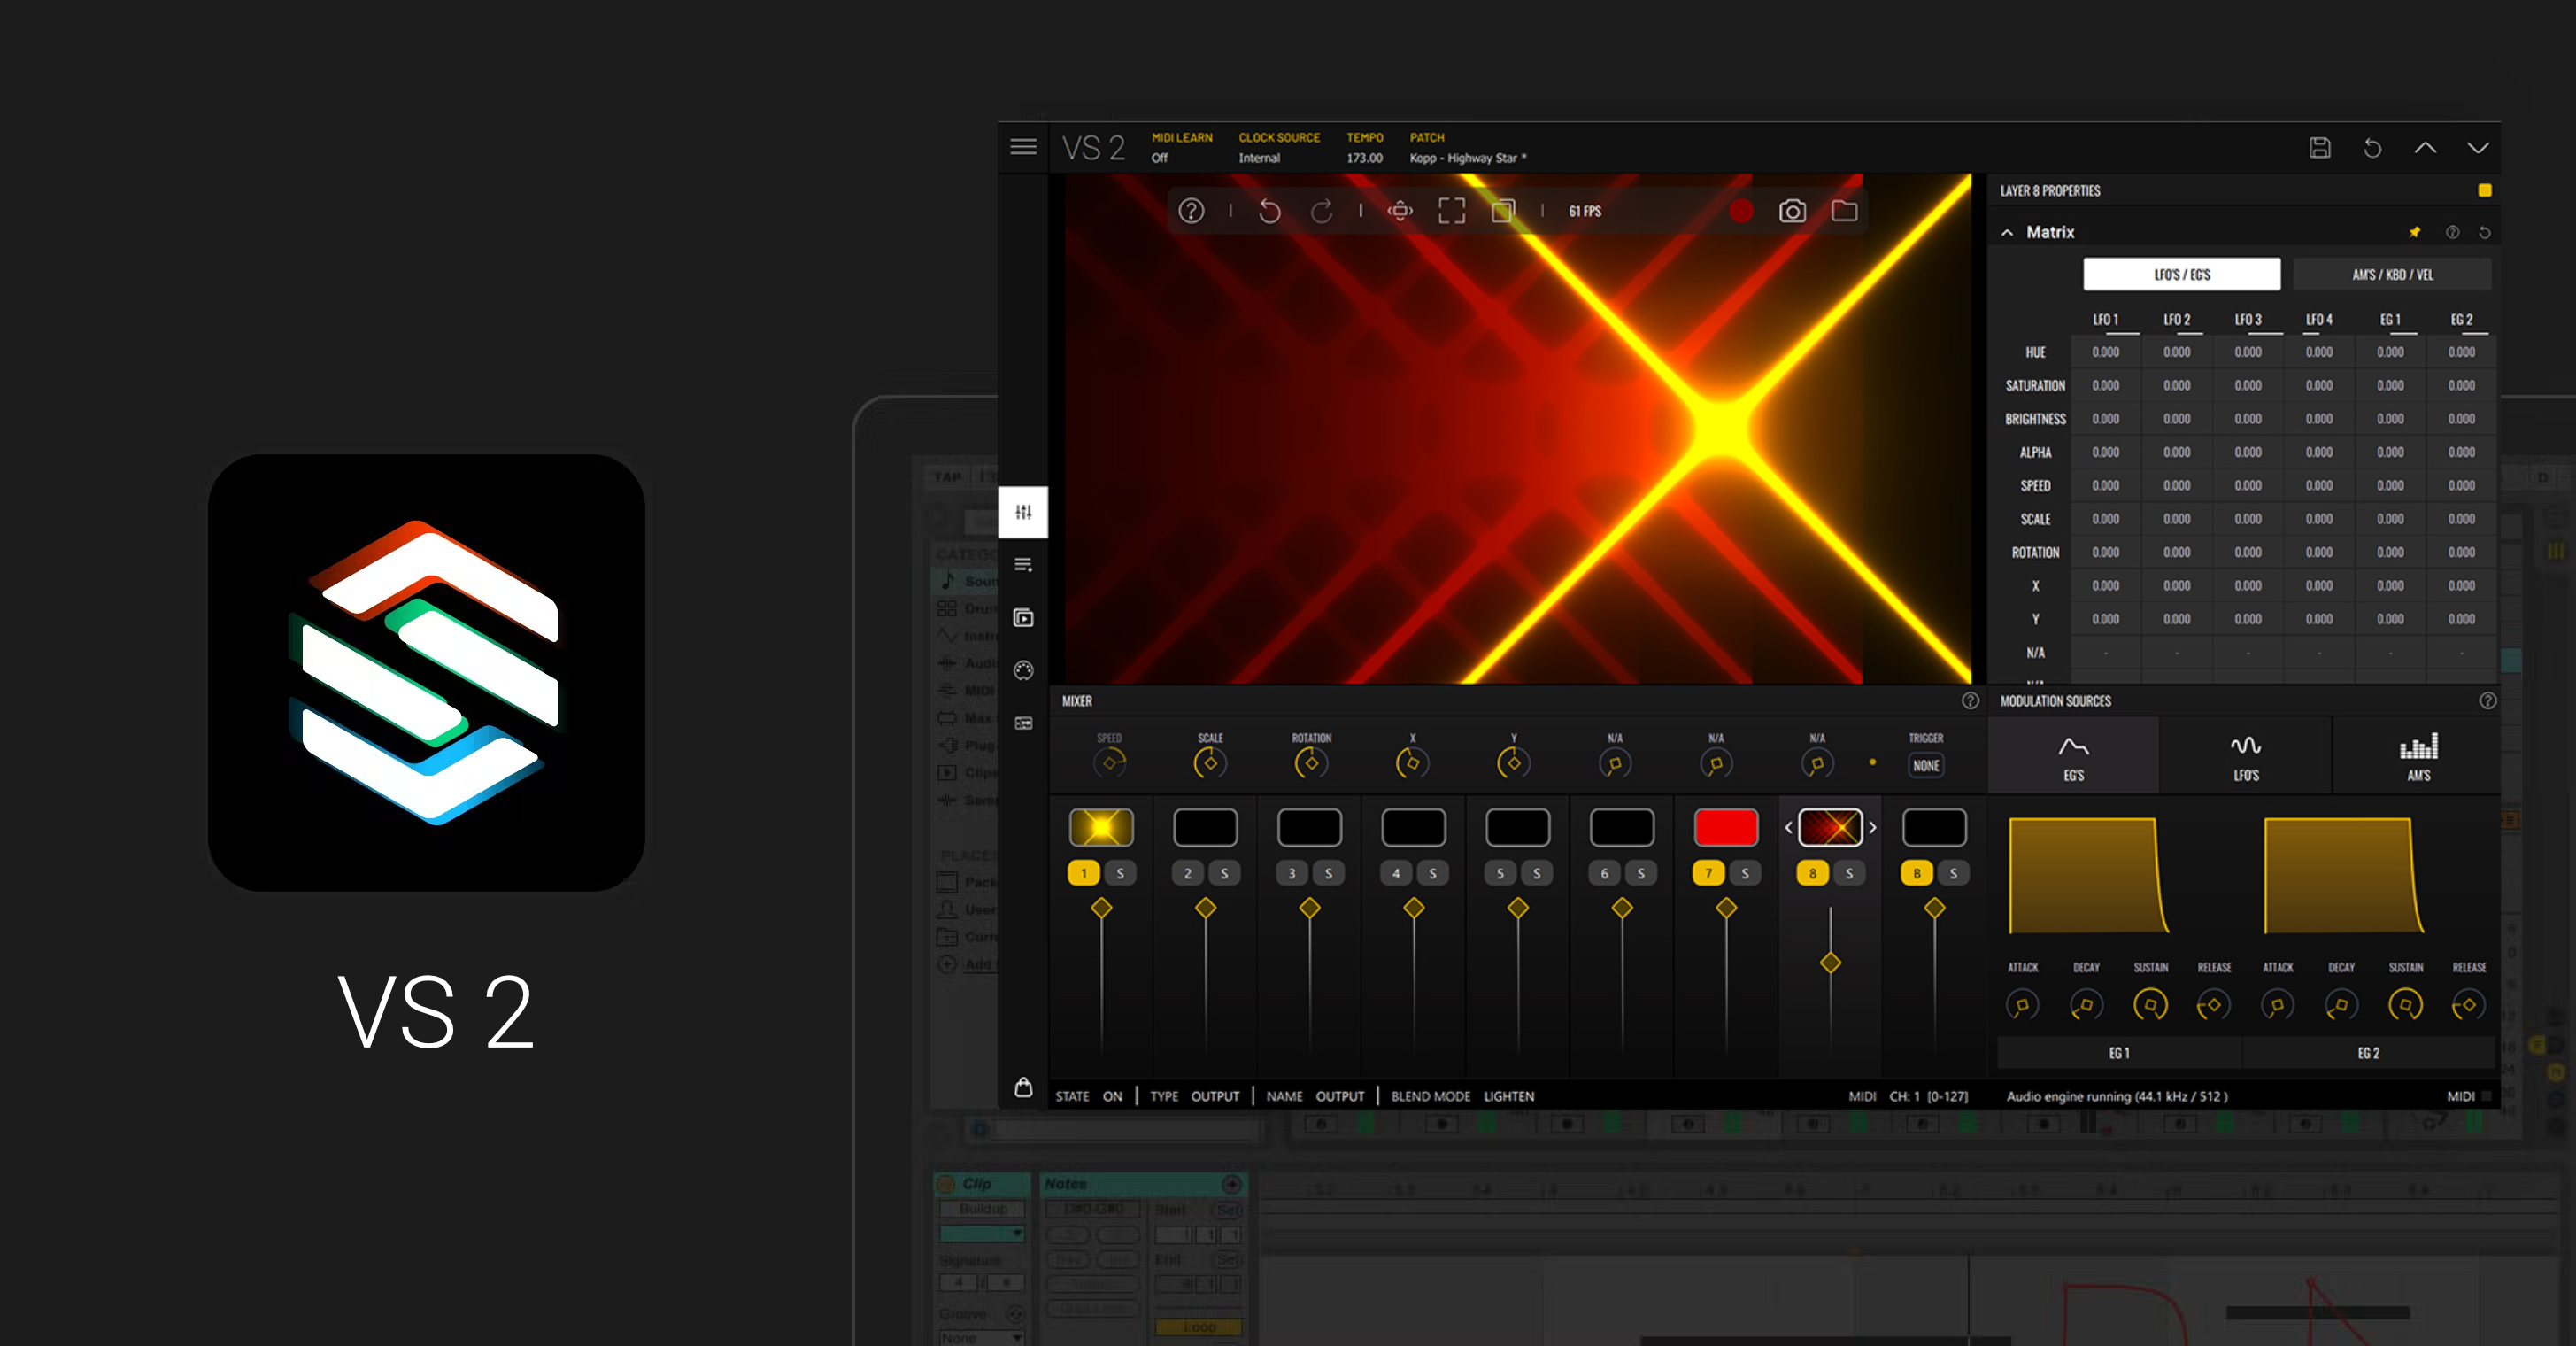Screen dimensions: 2576x1346
Task: Toggle layer 1 number button
Action: [x=1084, y=873]
